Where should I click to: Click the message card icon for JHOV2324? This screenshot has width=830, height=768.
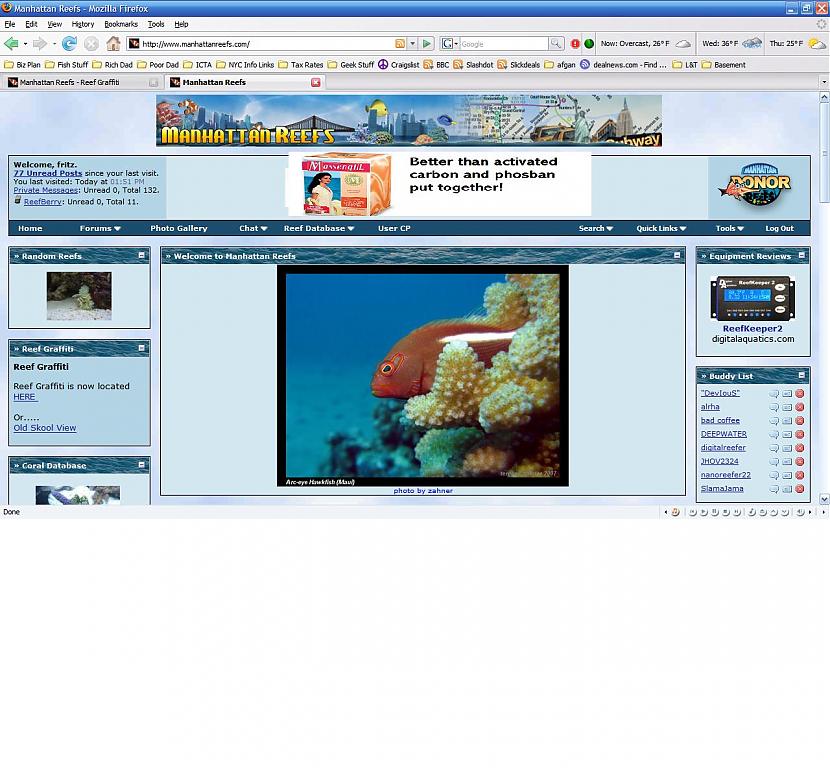pyautogui.click(x=787, y=462)
